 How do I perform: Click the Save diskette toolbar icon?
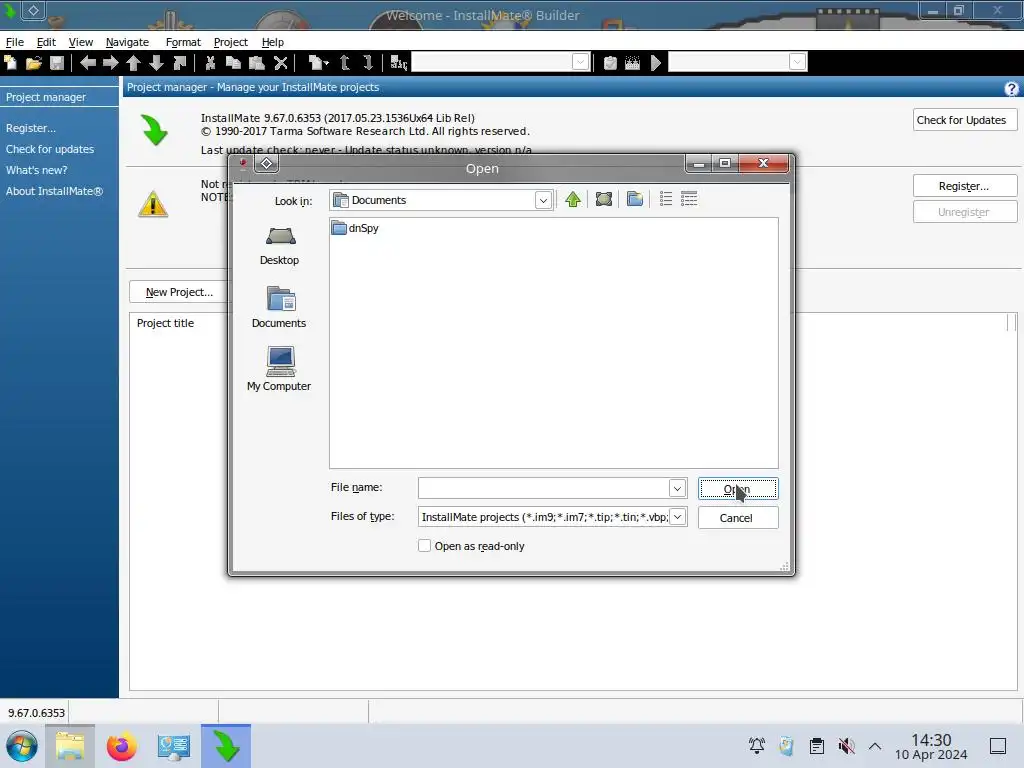point(57,63)
